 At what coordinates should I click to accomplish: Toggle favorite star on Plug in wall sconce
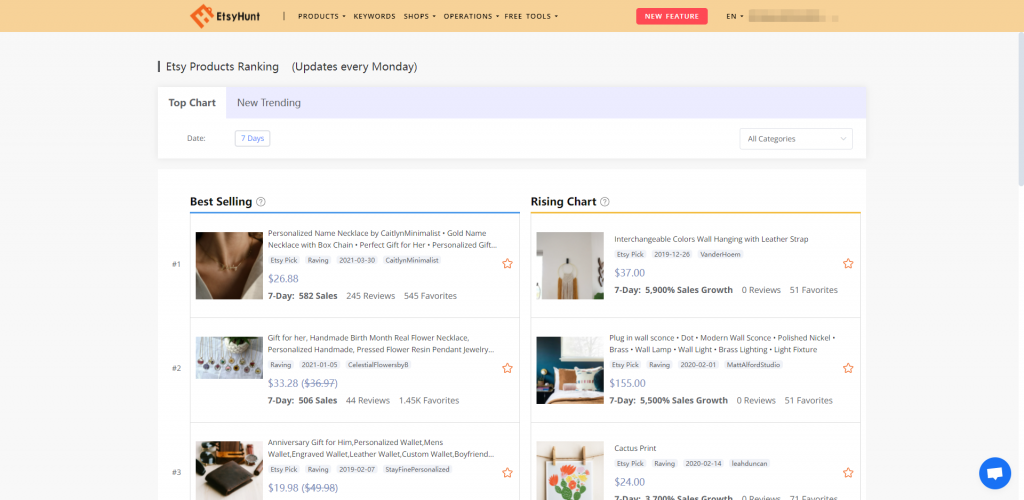[x=848, y=368]
